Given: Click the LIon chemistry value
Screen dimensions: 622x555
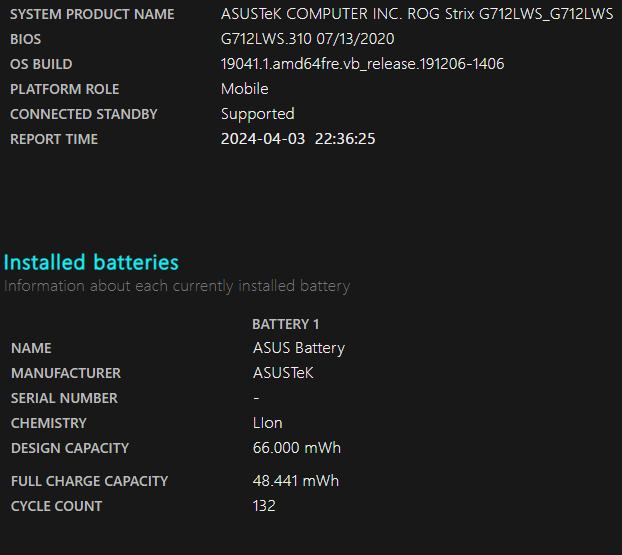Looking at the screenshot, I should [267, 423].
